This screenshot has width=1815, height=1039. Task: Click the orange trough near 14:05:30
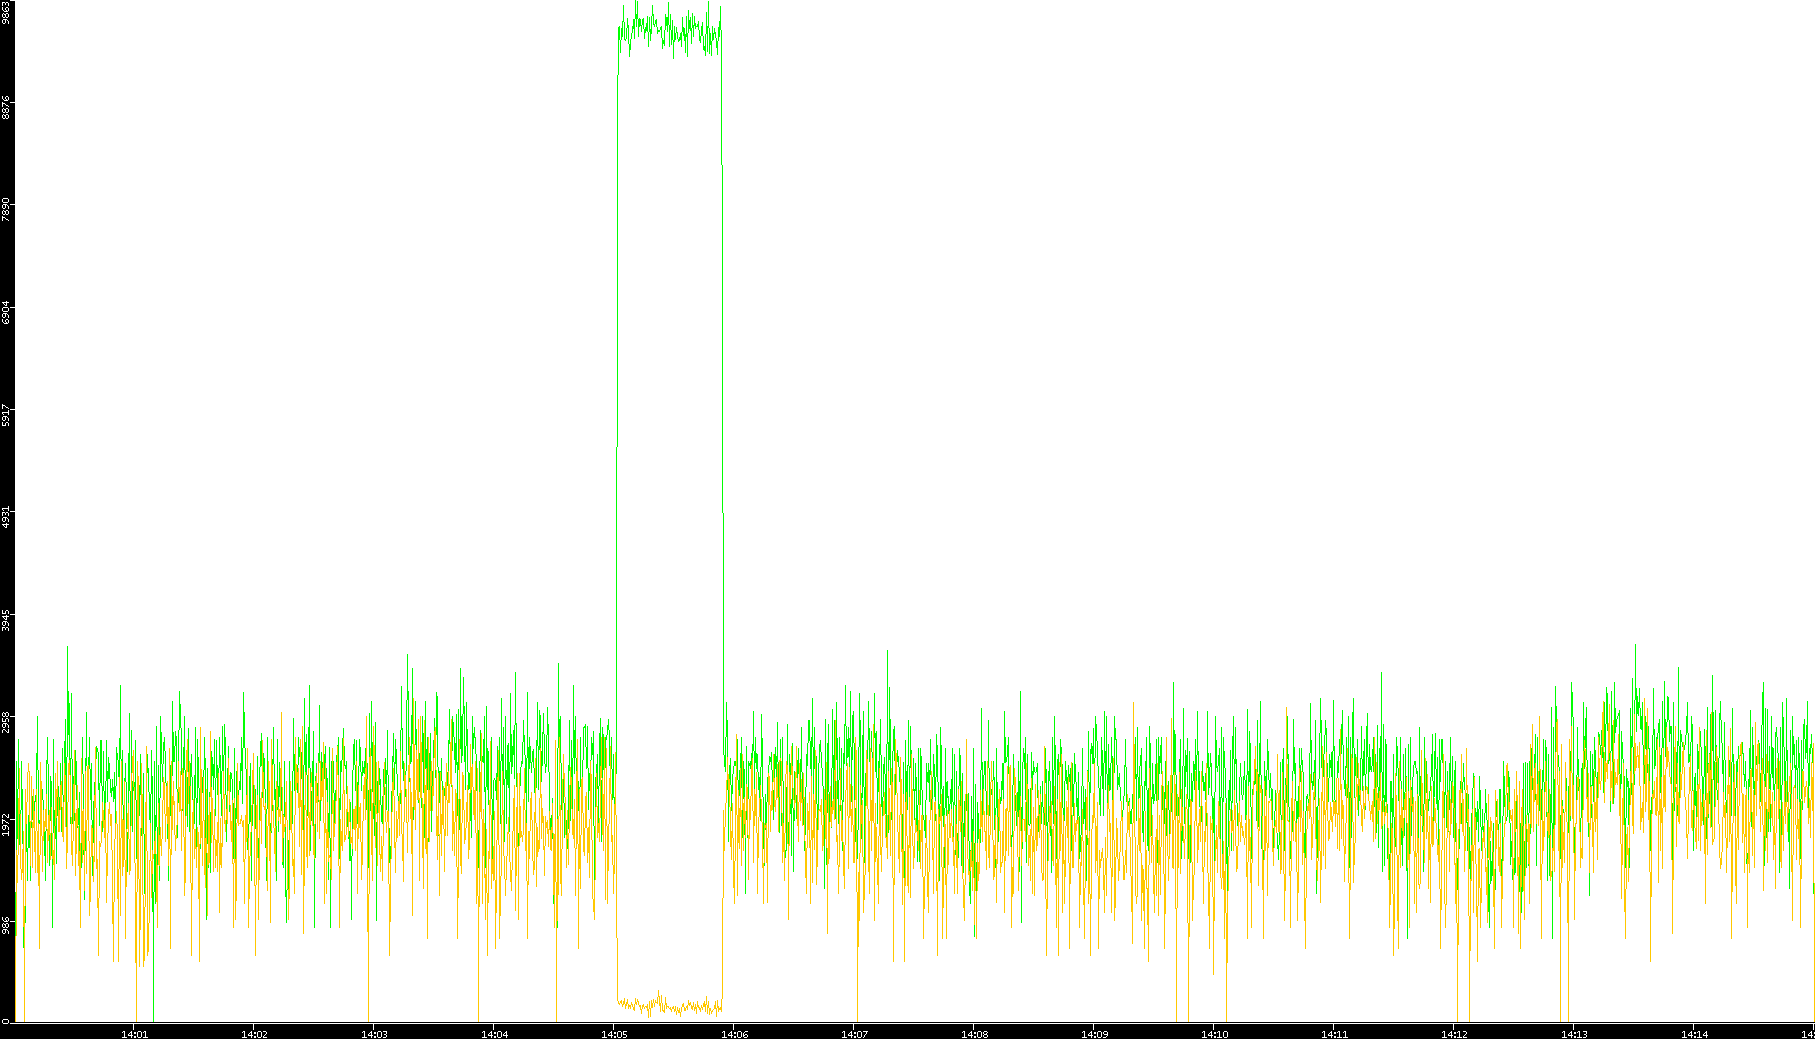(669, 1005)
